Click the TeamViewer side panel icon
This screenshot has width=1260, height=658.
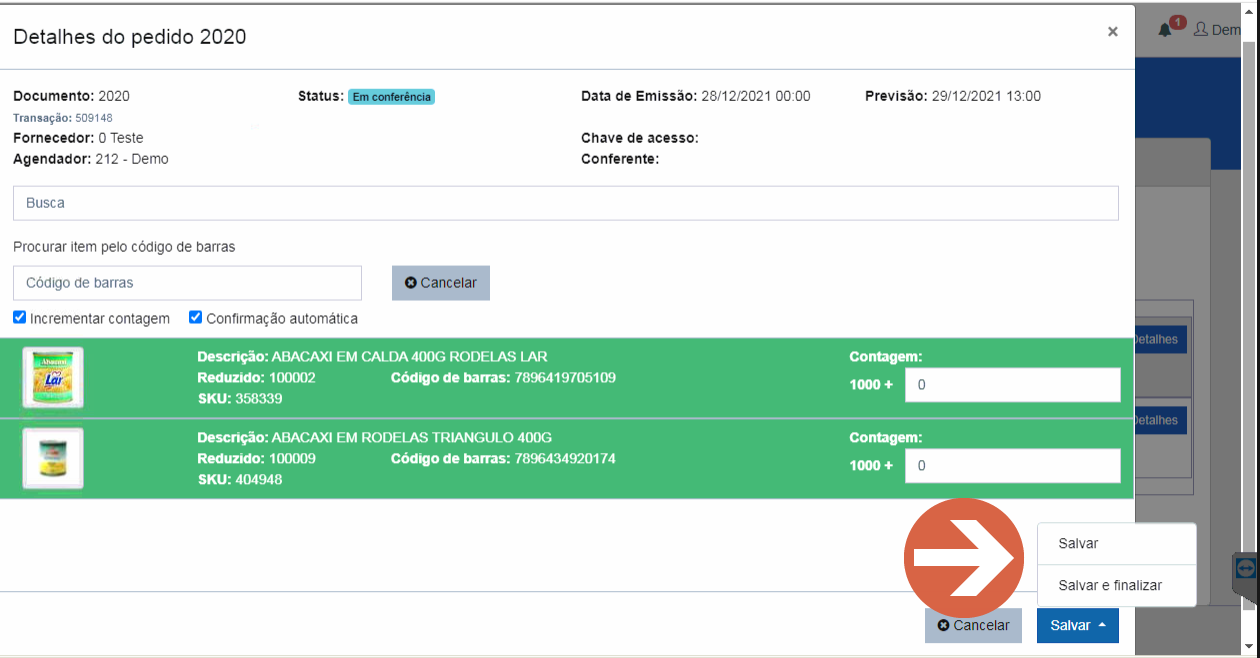1246,569
